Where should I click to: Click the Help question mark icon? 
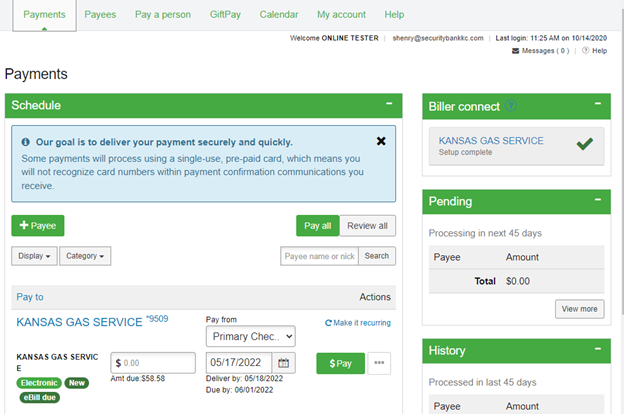point(586,51)
